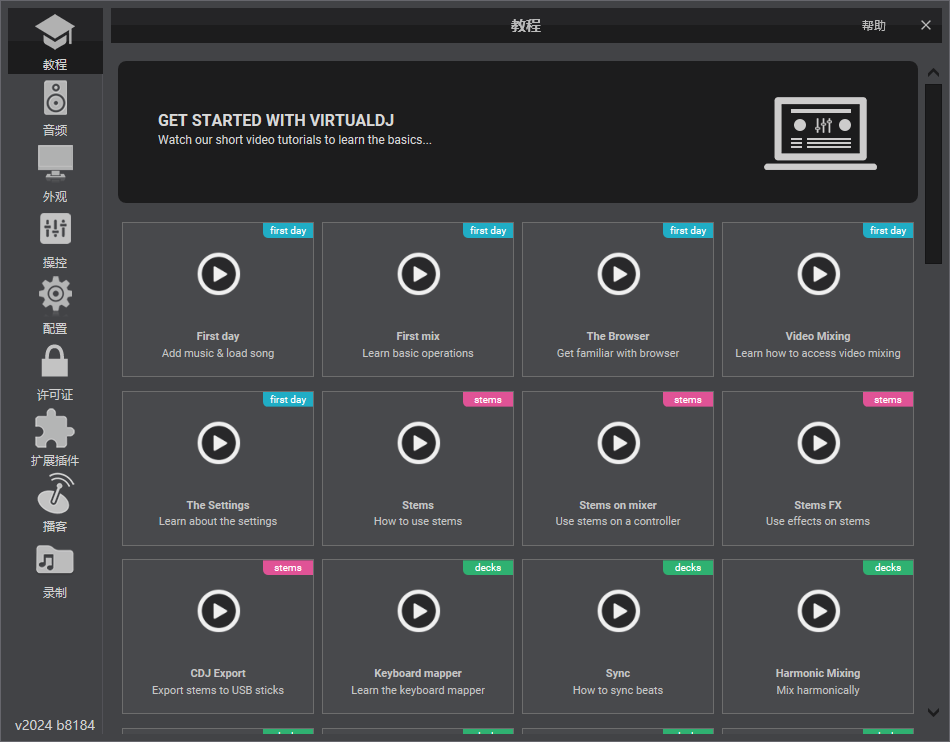Click the Get Started With VirtualDJ heading
The height and width of the screenshot is (742, 950).
point(276,120)
